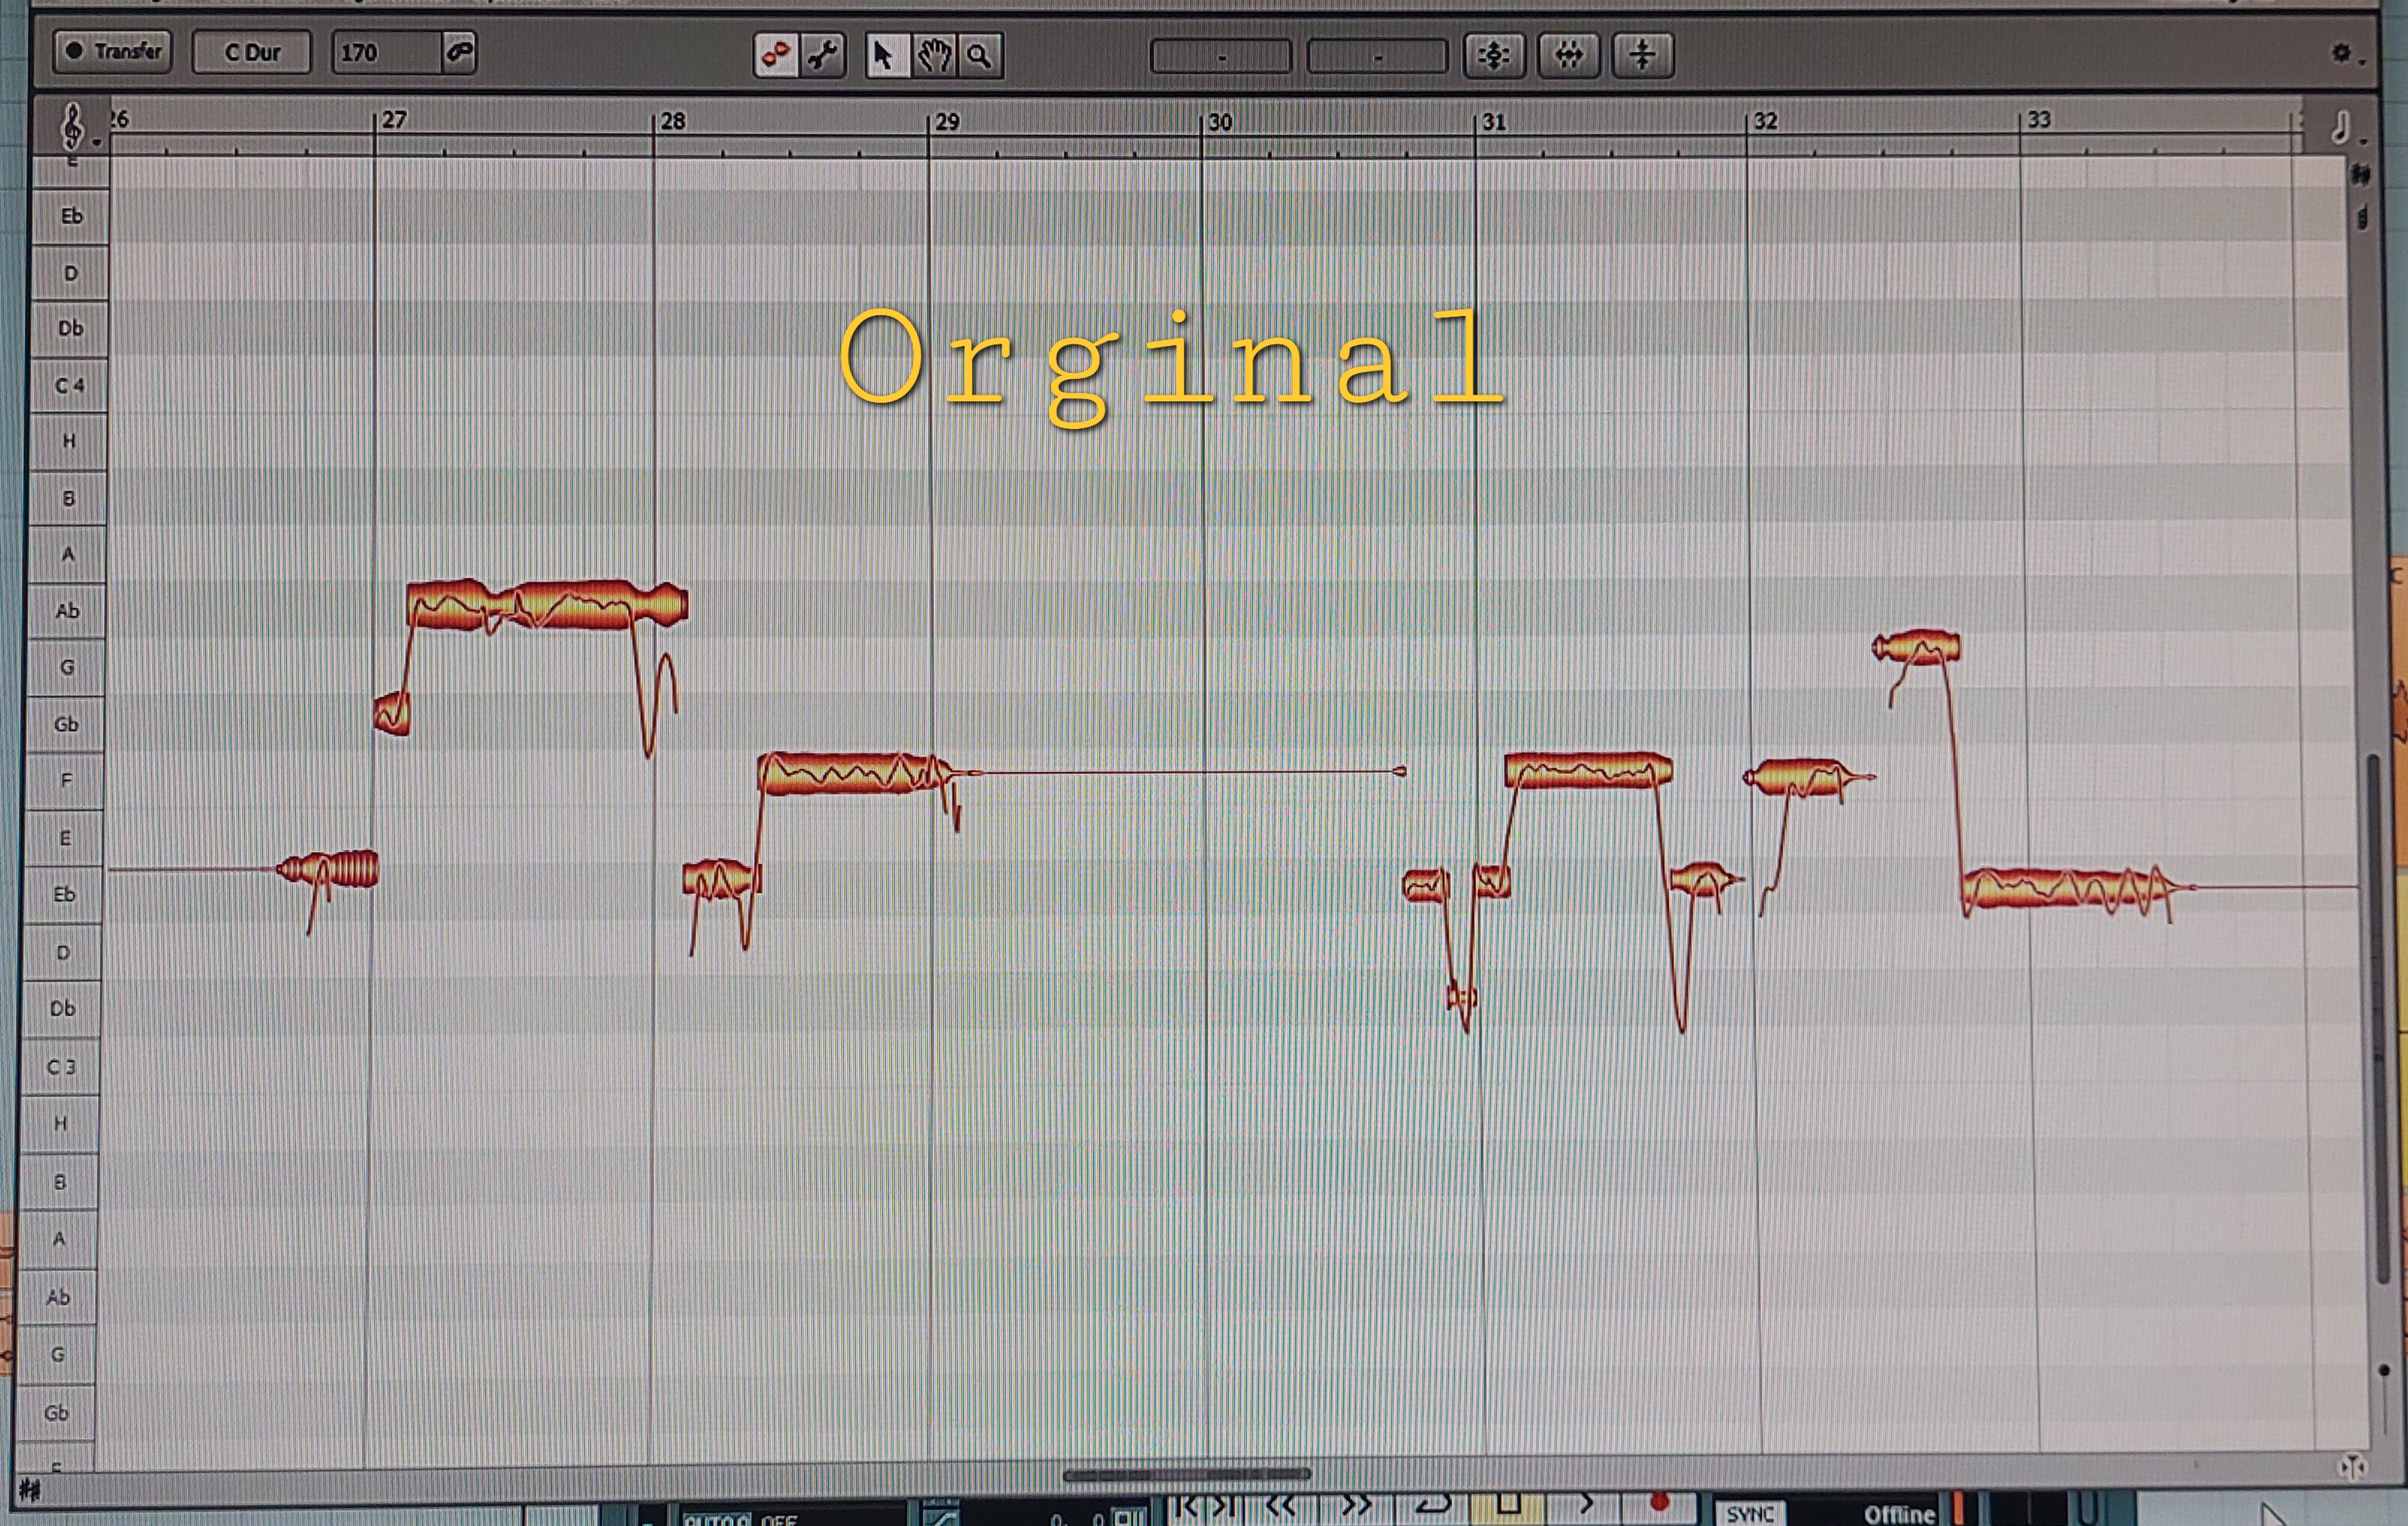Click the bottom-left corner zoom icon
The image size is (2408, 1526).
point(30,1491)
